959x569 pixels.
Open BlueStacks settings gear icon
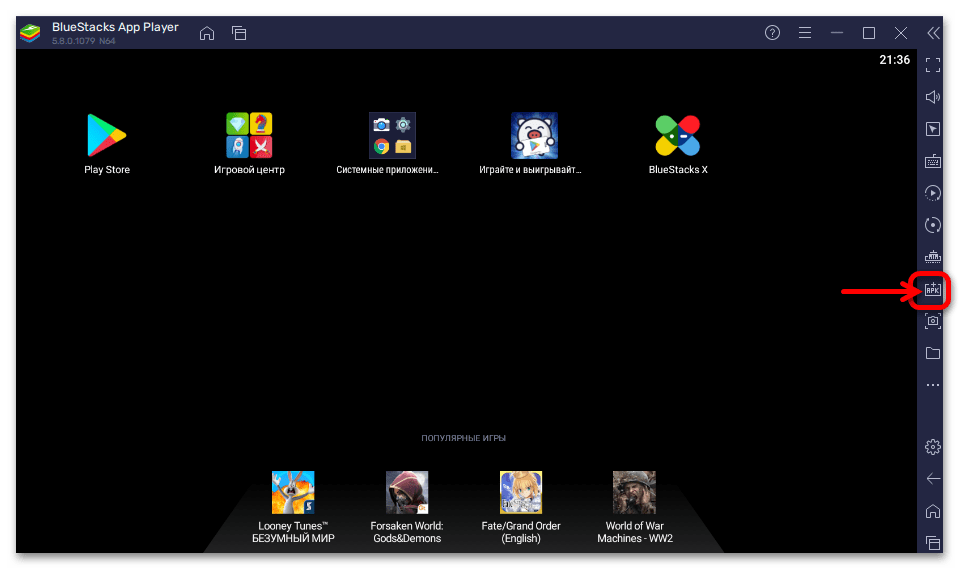coord(933,447)
